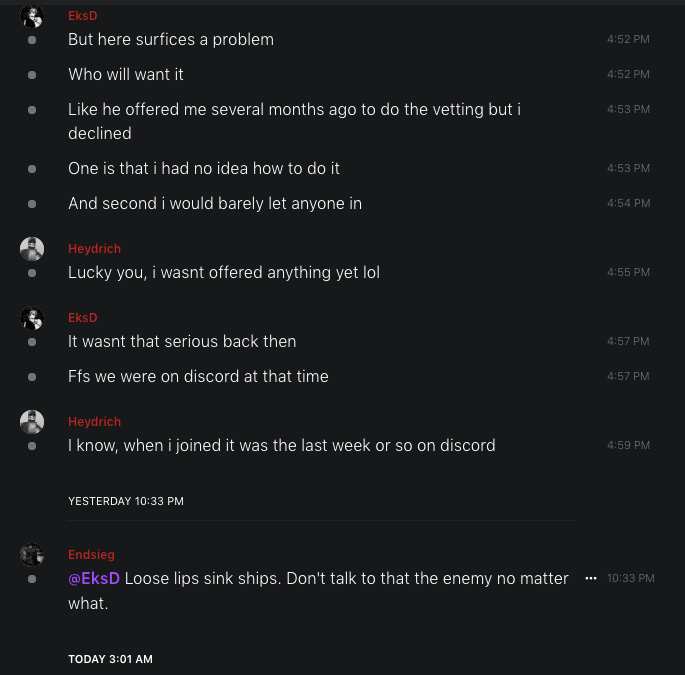Open the Heydrich username above 'Lucky you'
This screenshot has width=685, height=675.
[x=94, y=249]
